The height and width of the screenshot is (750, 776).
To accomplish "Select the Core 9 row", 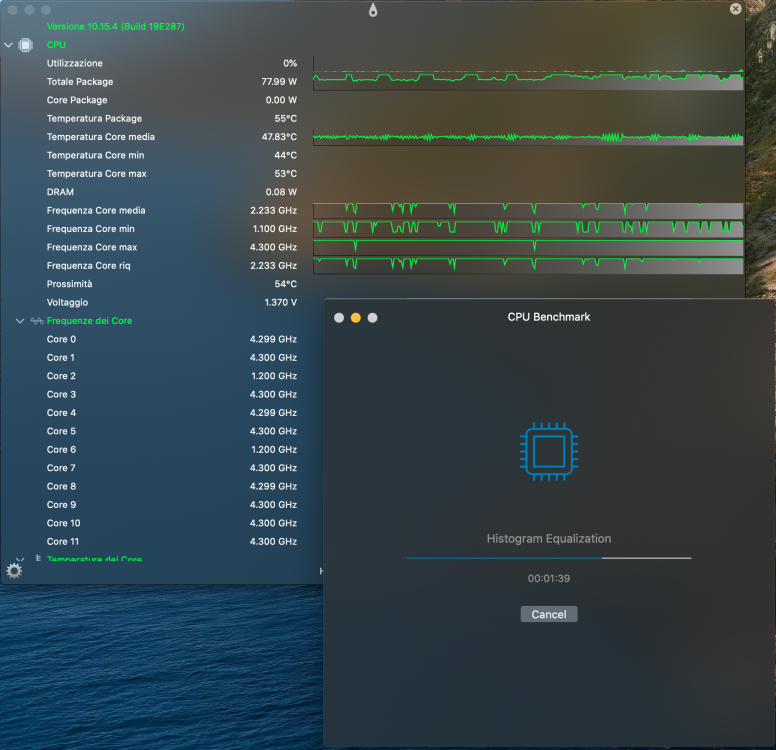I will tap(172, 505).
